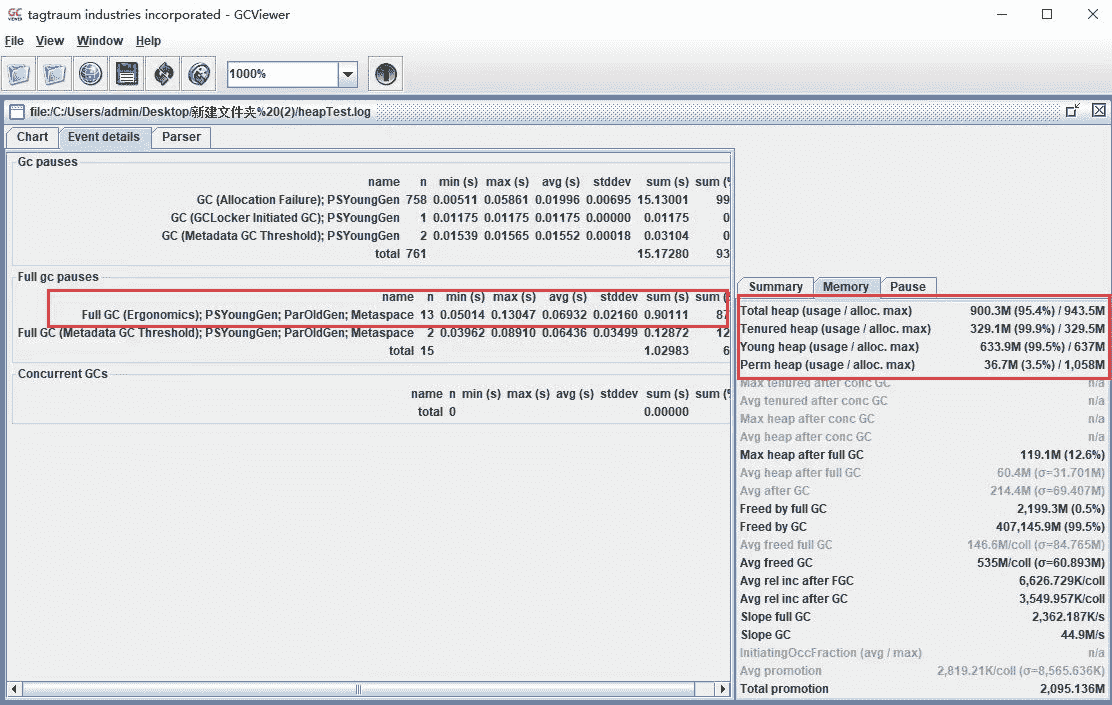Refresh the log with the circular arrows icon
The height and width of the screenshot is (705, 1112).
click(x=163, y=74)
